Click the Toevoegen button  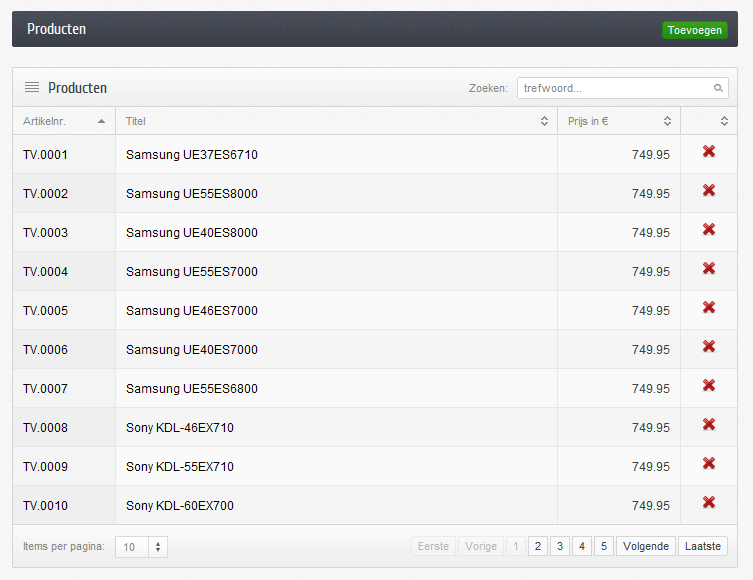pos(694,30)
